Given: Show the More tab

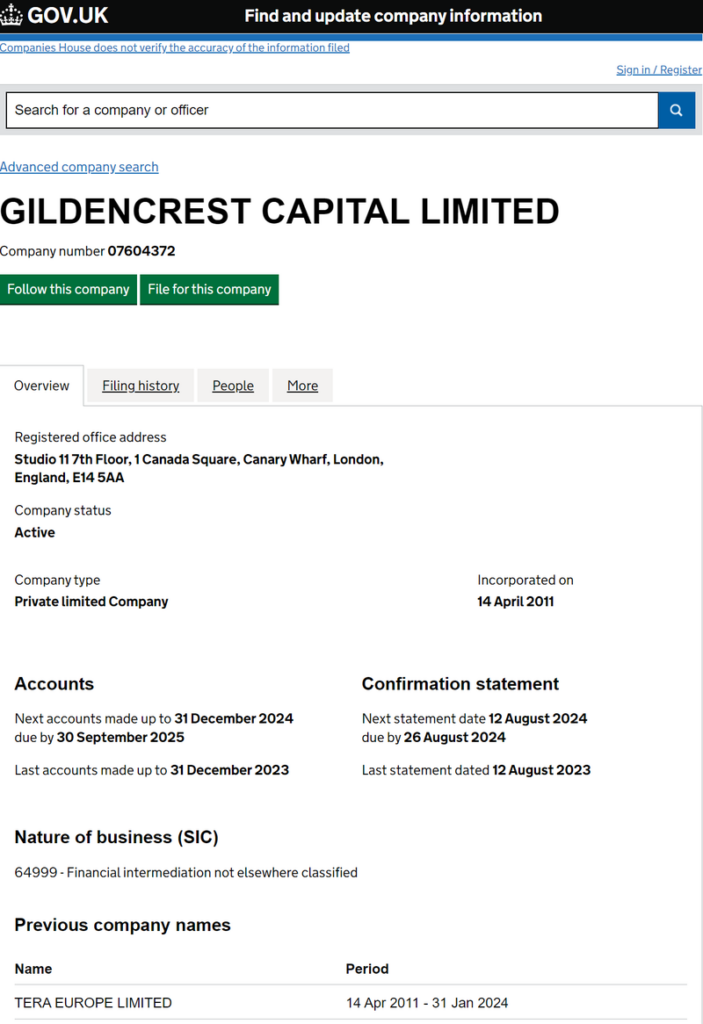Looking at the screenshot, I should click(302, 386).
